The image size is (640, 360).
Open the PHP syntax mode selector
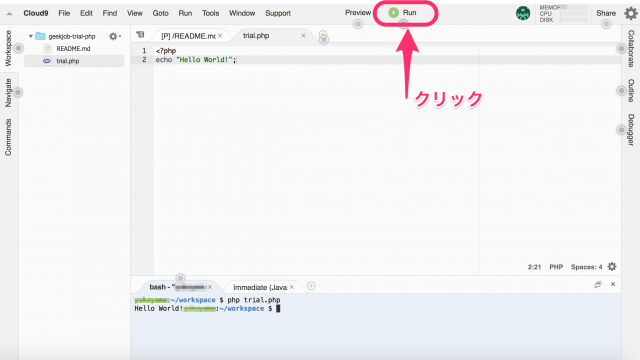(x=556, y=267)
